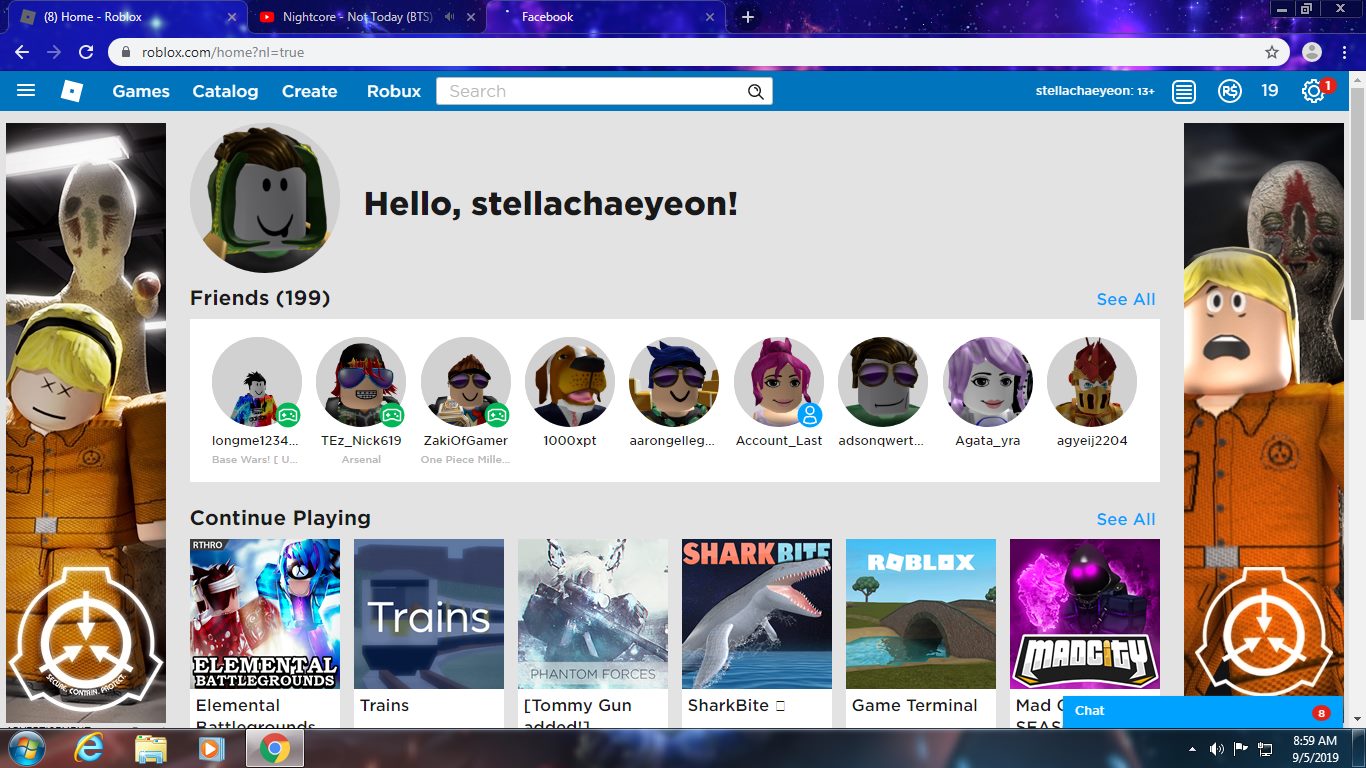Viewport: 1366px width, 768px height.
Task: Go to the Robux page
Action: point(394,91)
